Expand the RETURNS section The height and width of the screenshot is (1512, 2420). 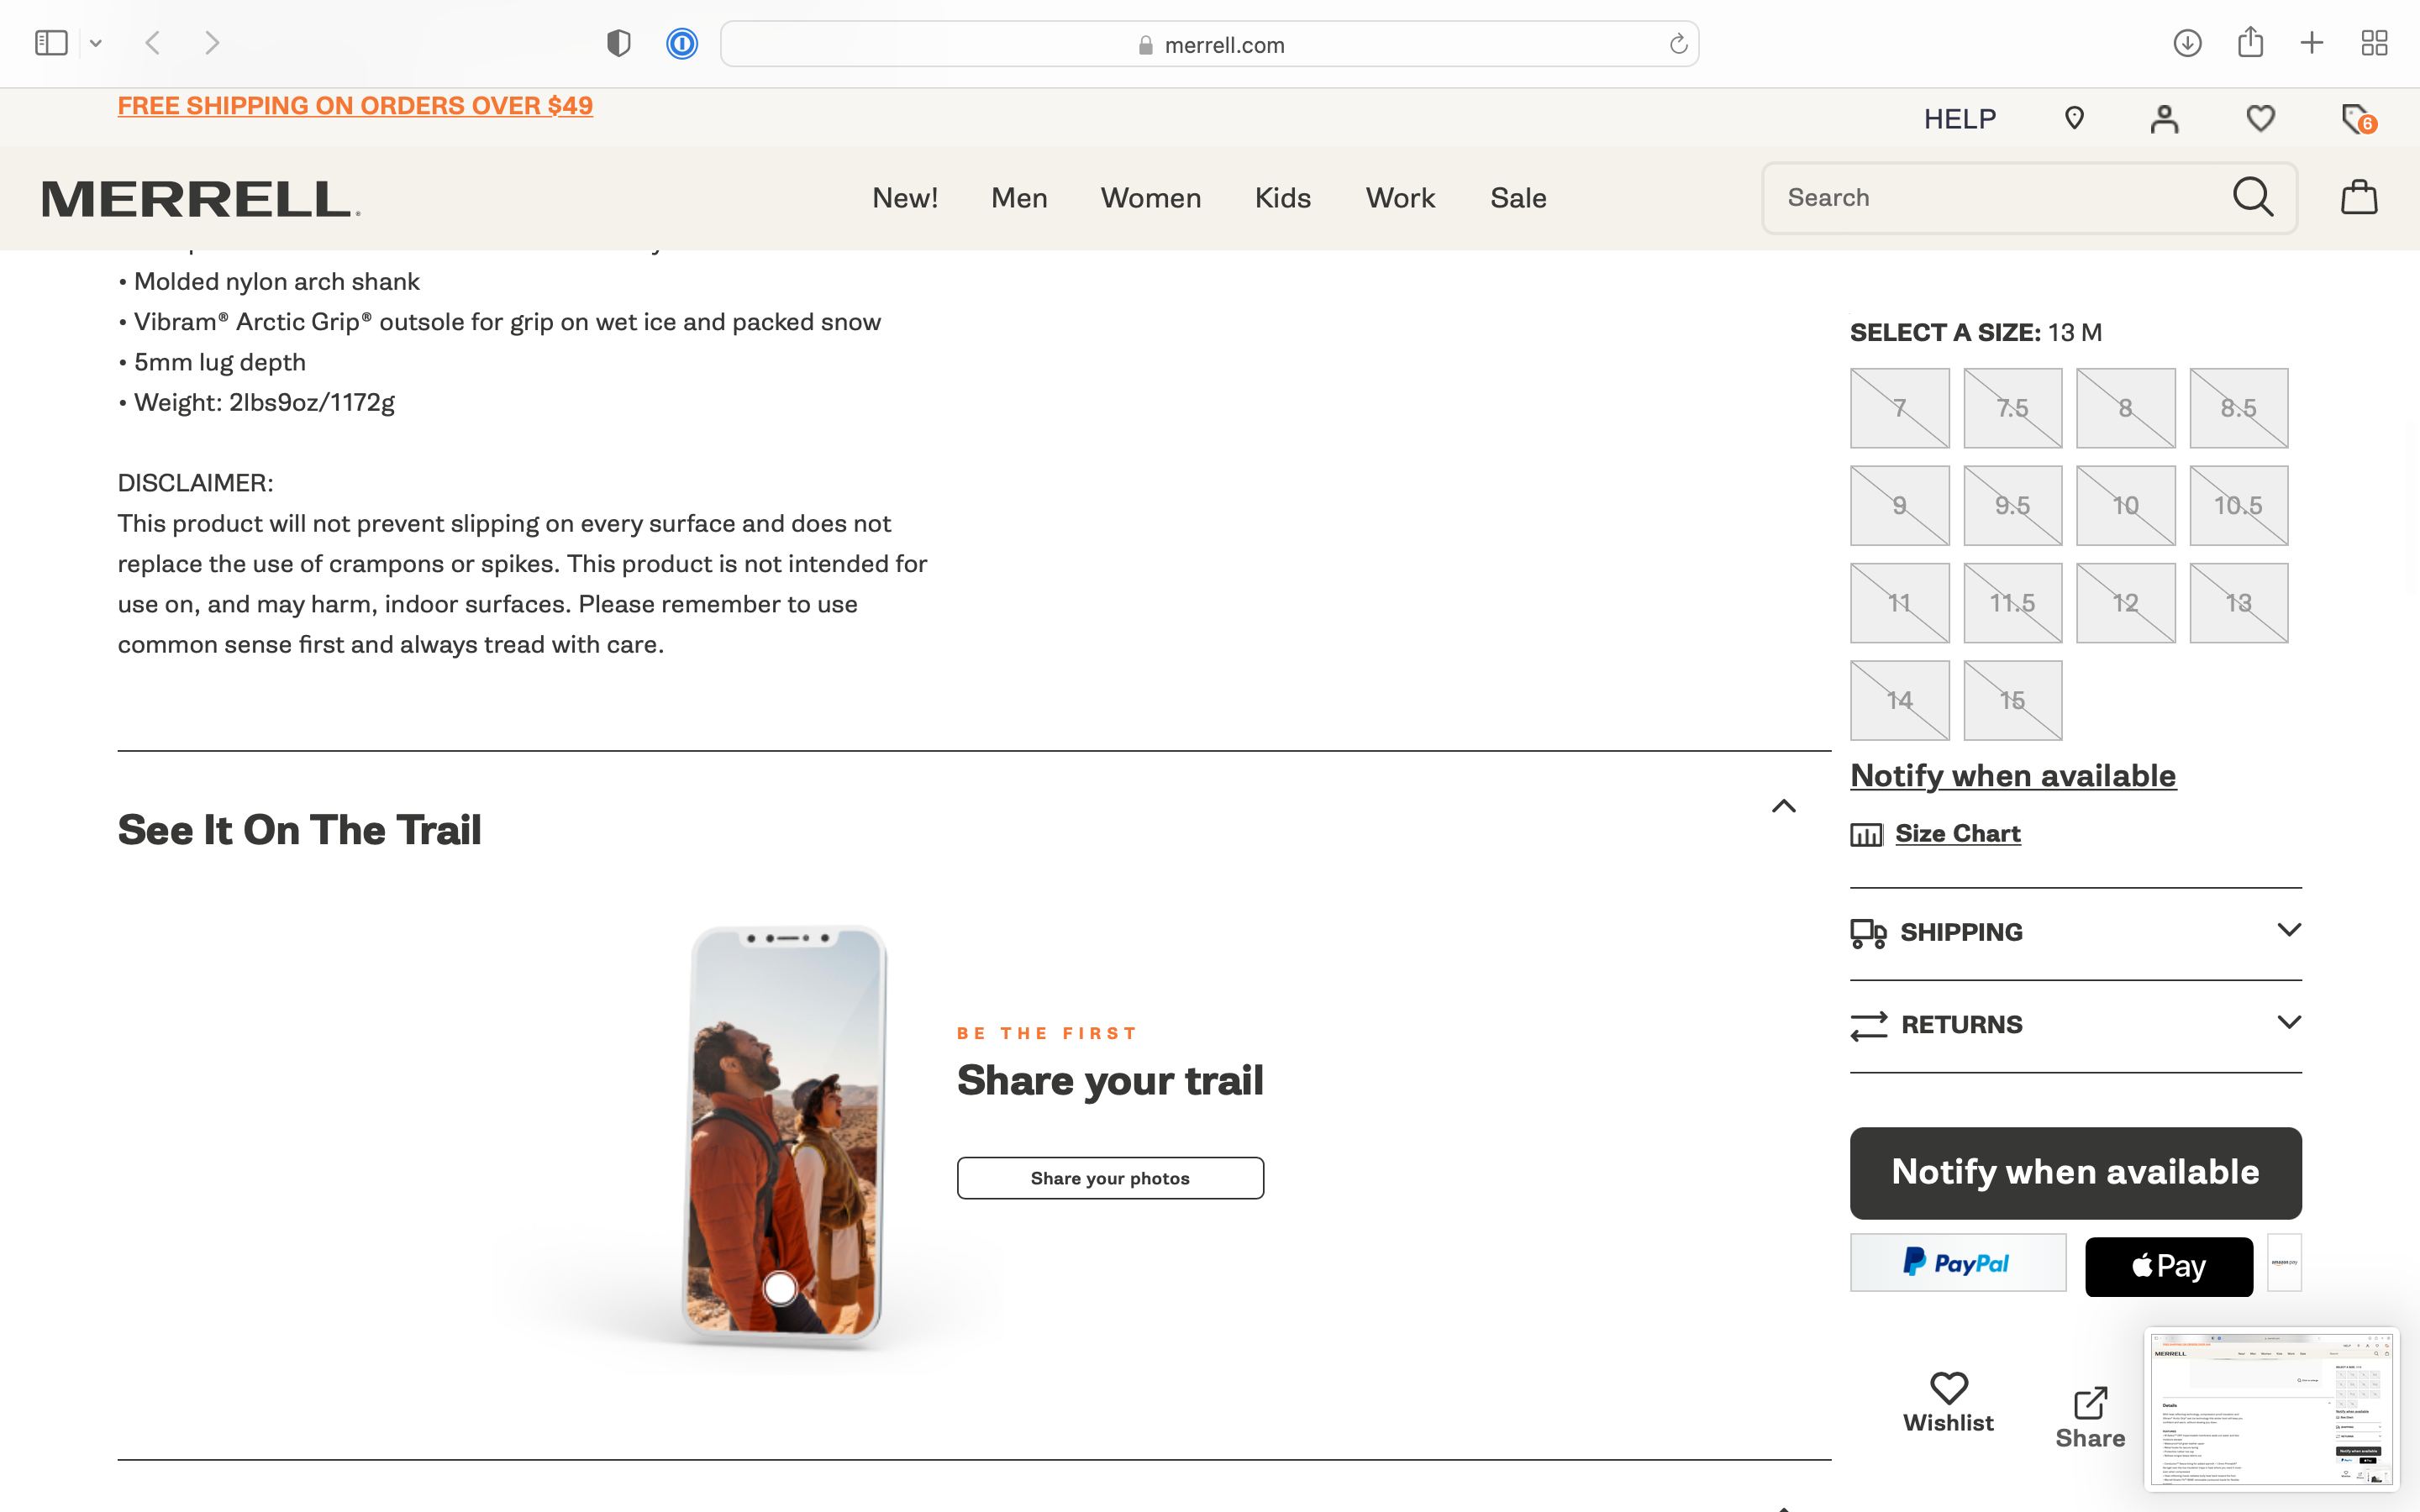[x=2076, y=1025]
